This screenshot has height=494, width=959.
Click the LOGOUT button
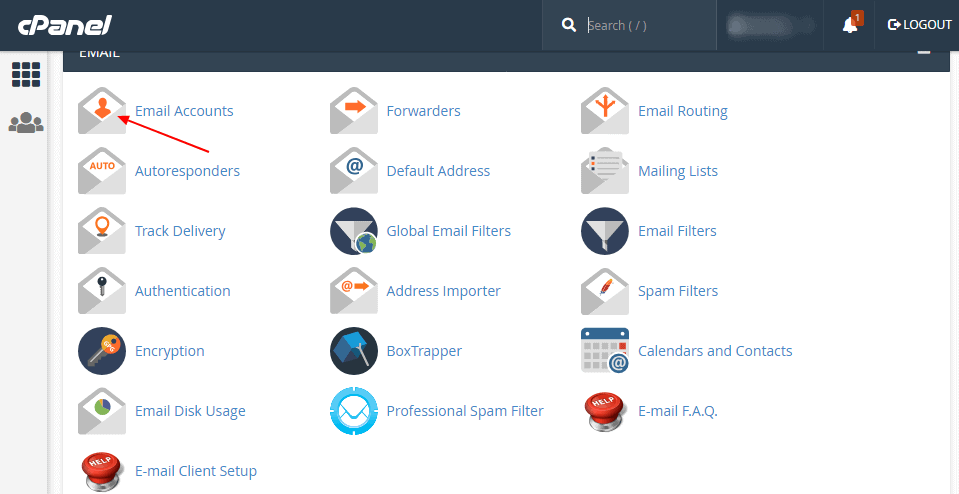tap(919, 25)
